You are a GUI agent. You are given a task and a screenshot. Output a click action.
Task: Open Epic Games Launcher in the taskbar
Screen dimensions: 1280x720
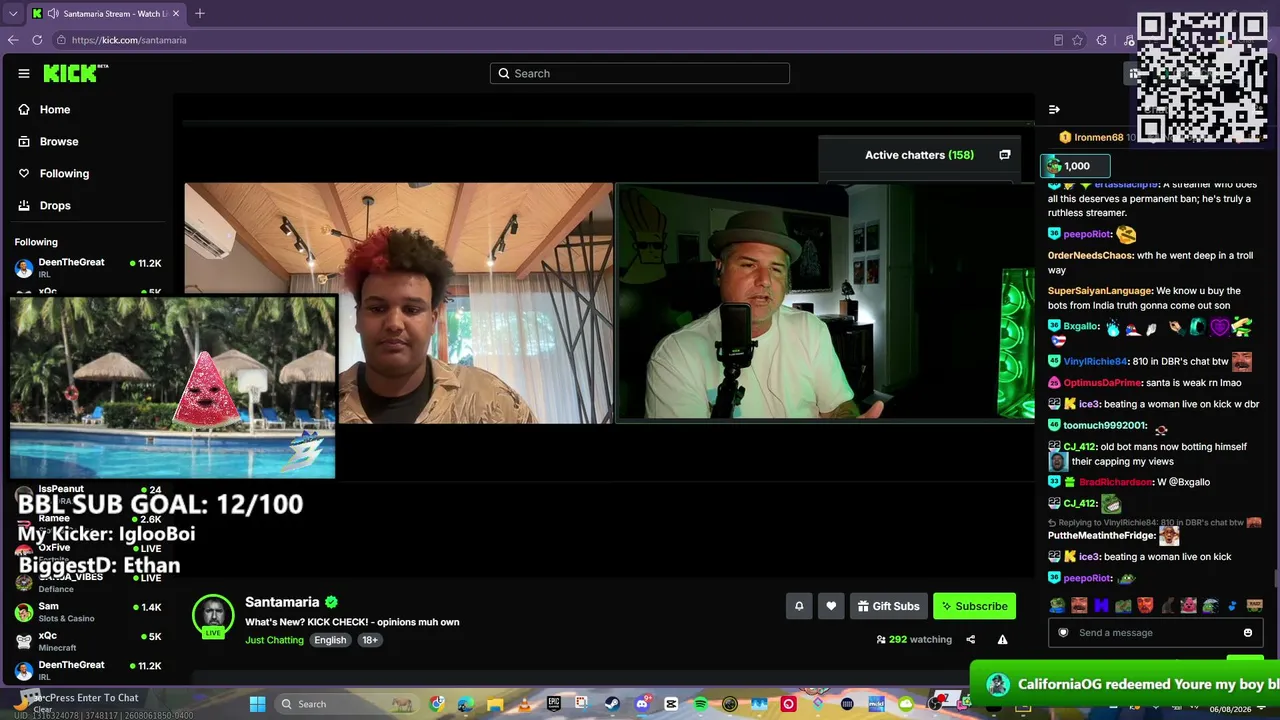[554, 704]
